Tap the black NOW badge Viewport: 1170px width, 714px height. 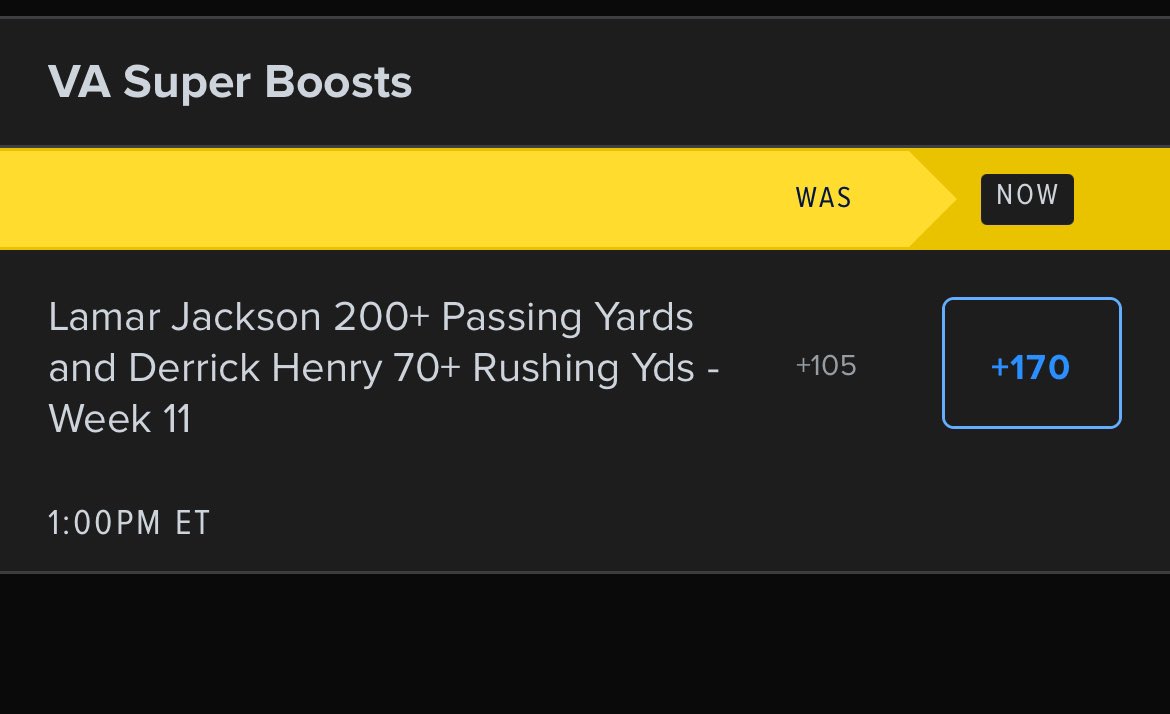(x=1027, y=199)
